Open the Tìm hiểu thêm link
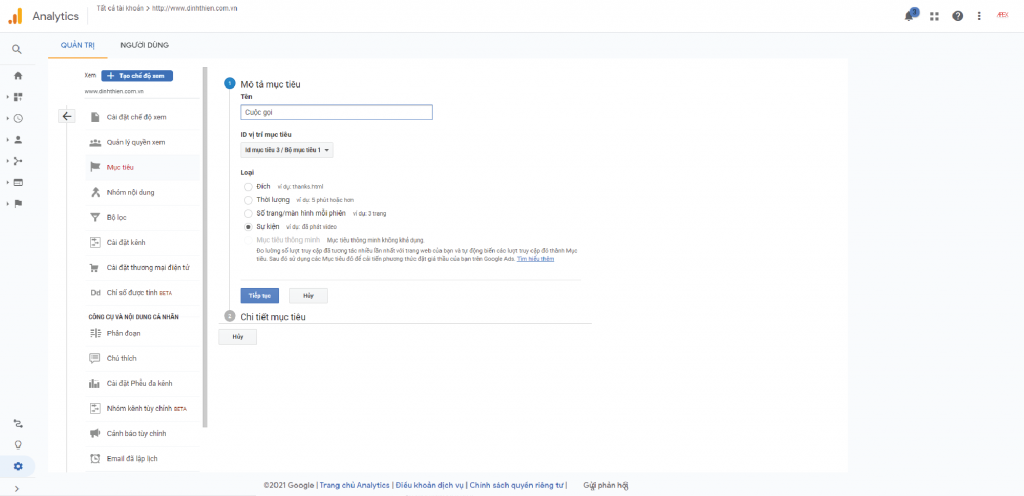 535,258
